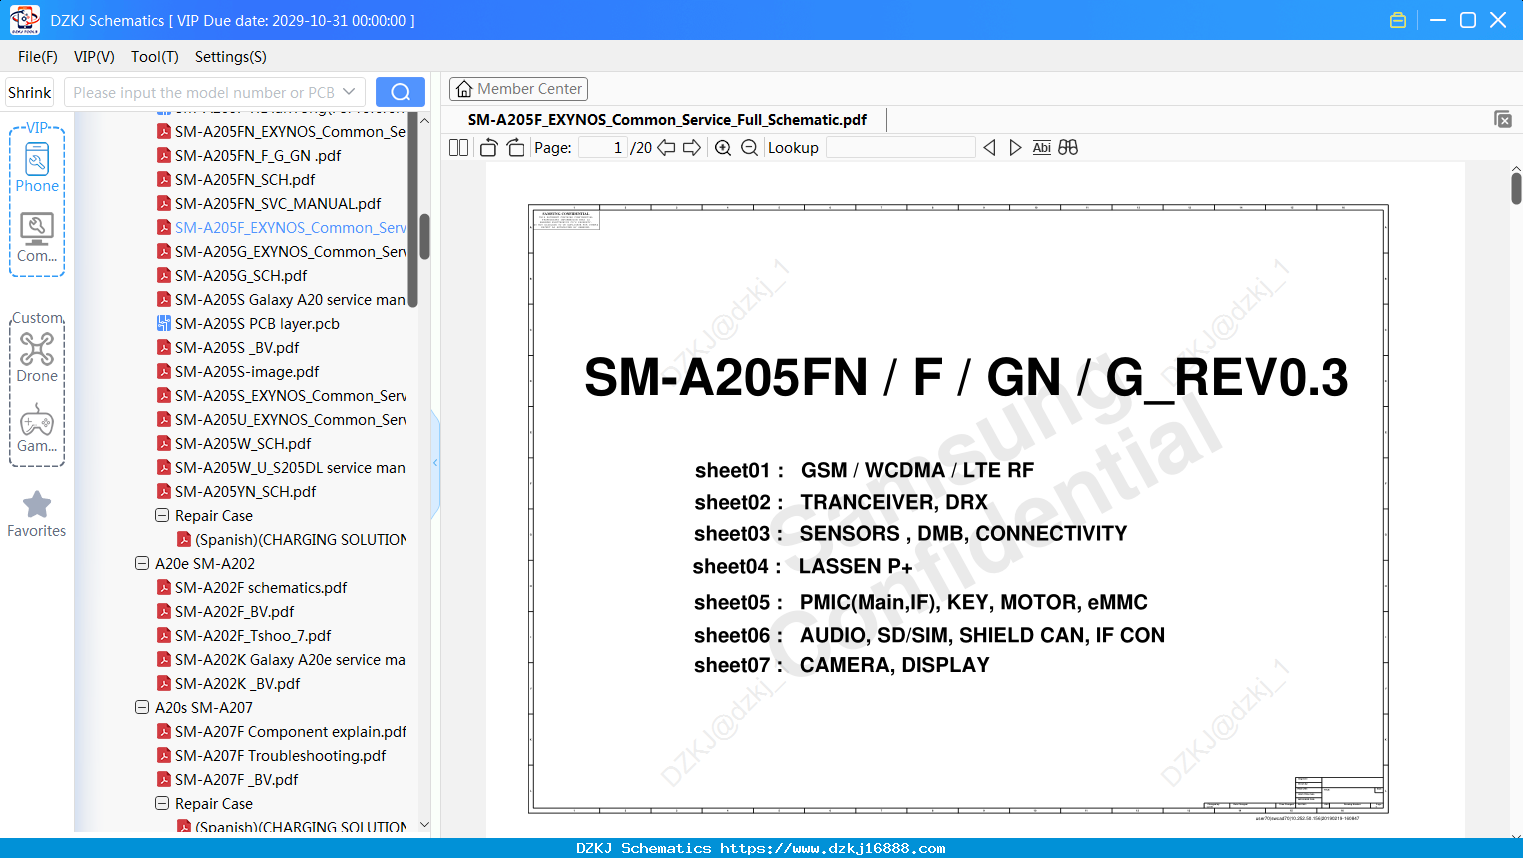The height and width of the screenshot is (858, 1523).
Task: Open SM-A202F_Tshoo_7.pdf
Action: pyautogui.click(x=244, y=636)
